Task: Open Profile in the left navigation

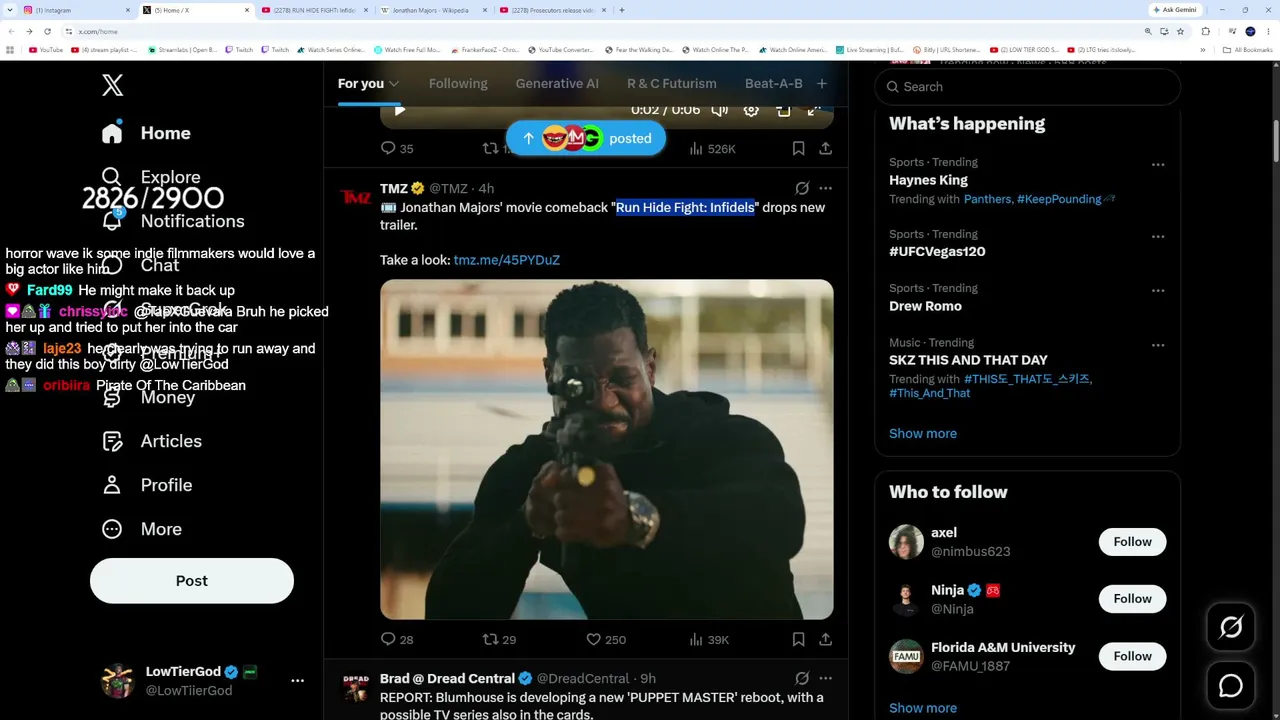Action: 147,485
